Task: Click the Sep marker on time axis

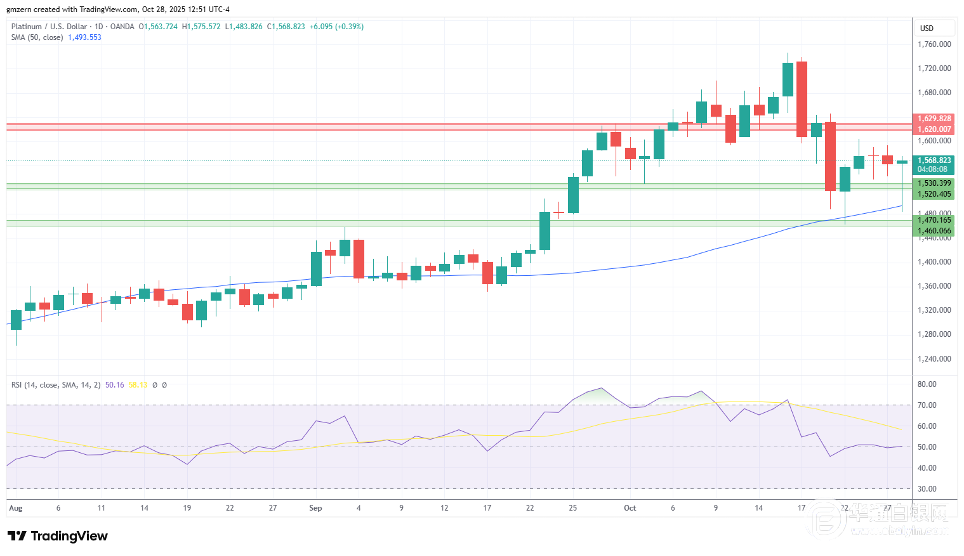Action: 316,507
